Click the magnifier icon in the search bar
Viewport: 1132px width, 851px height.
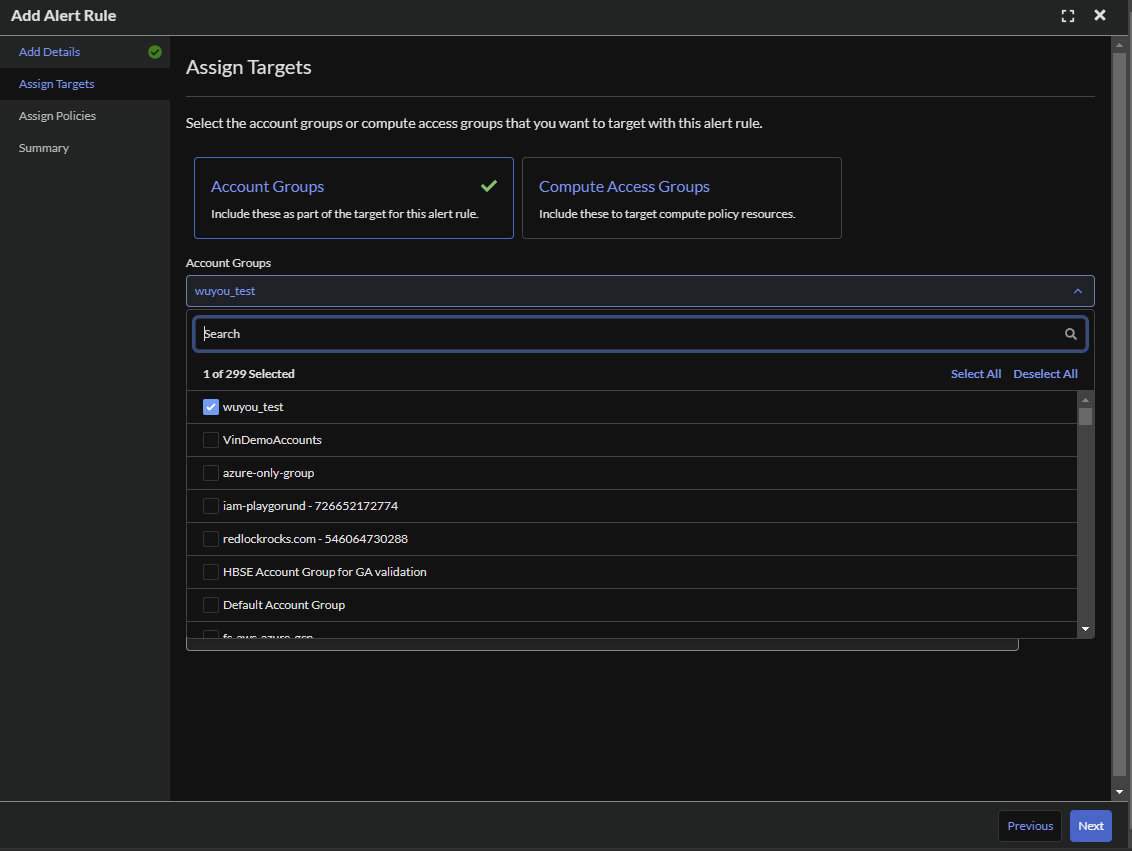click(x=1070, y=333)
